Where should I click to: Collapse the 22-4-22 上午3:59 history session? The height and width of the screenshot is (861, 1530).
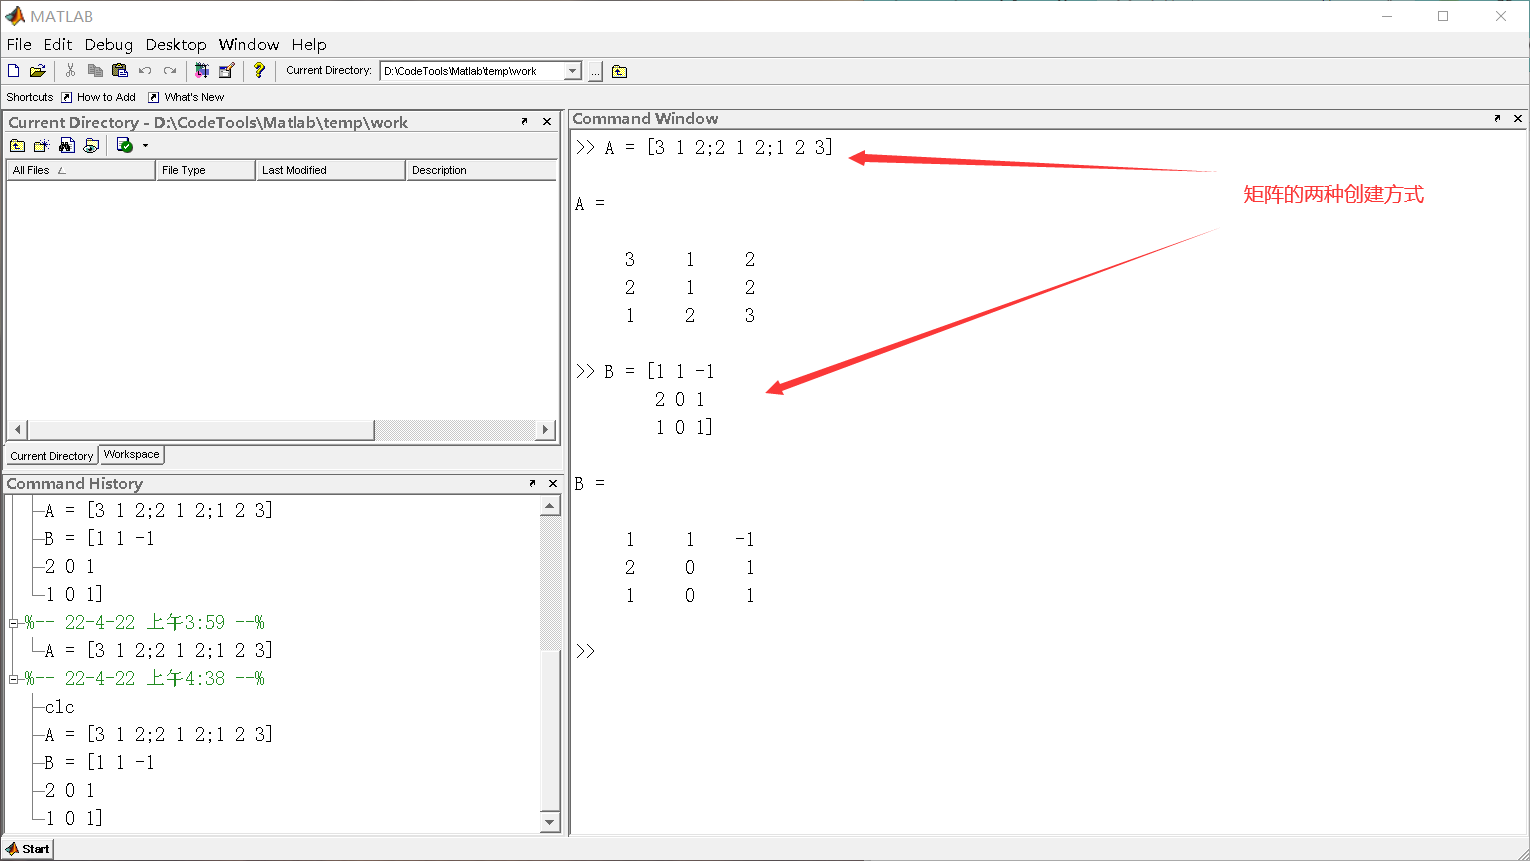pos(14,623)
